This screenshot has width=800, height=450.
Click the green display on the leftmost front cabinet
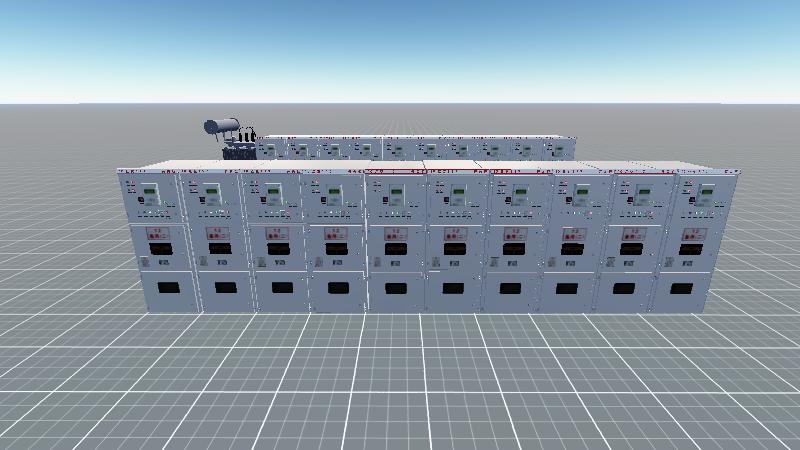(x=149, y=192)
